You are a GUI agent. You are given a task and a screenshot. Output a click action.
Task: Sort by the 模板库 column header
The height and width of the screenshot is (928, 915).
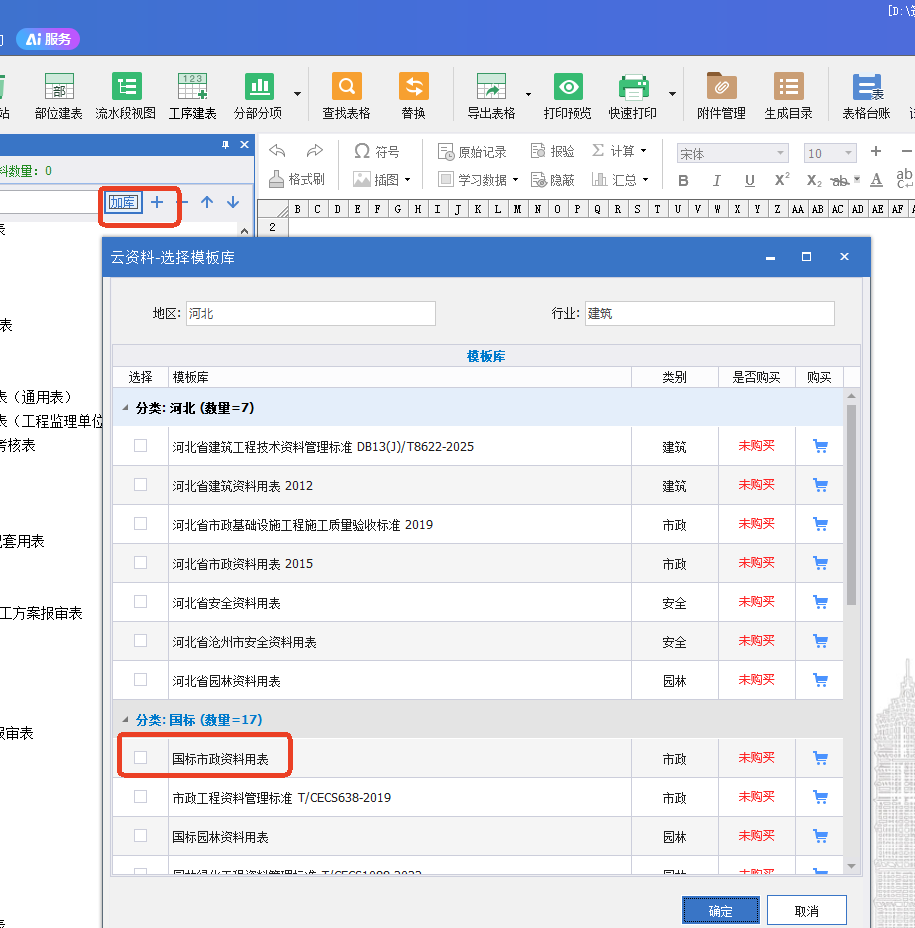(x=399, y=377)
